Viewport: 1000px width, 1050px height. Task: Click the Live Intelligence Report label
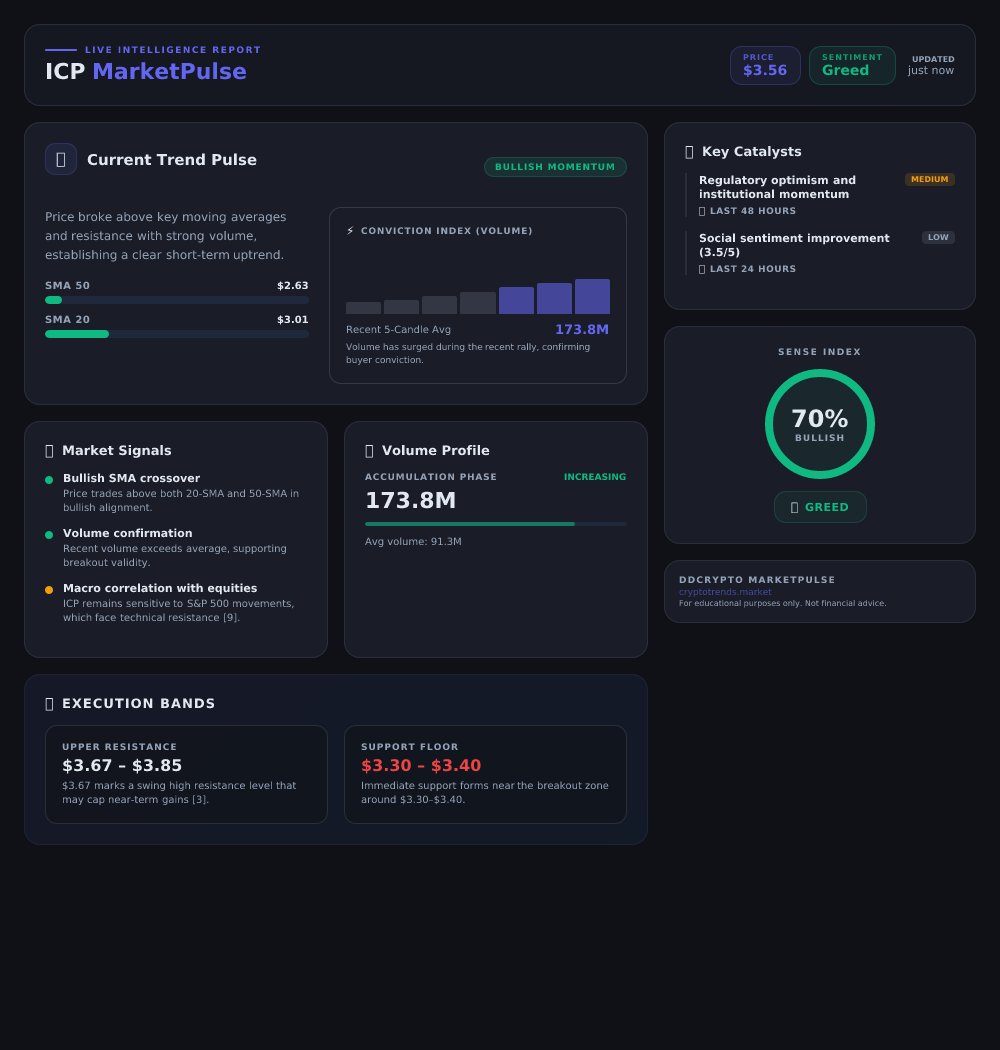(173, 50)
